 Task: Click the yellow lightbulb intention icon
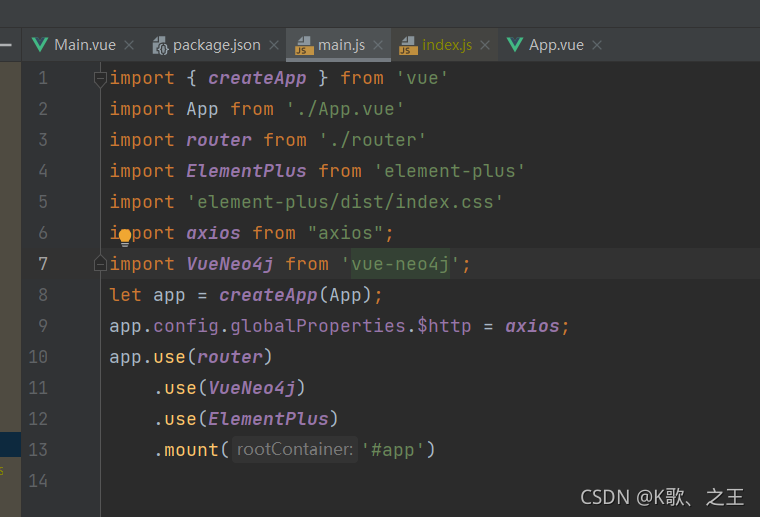click(x=125, y=237)
